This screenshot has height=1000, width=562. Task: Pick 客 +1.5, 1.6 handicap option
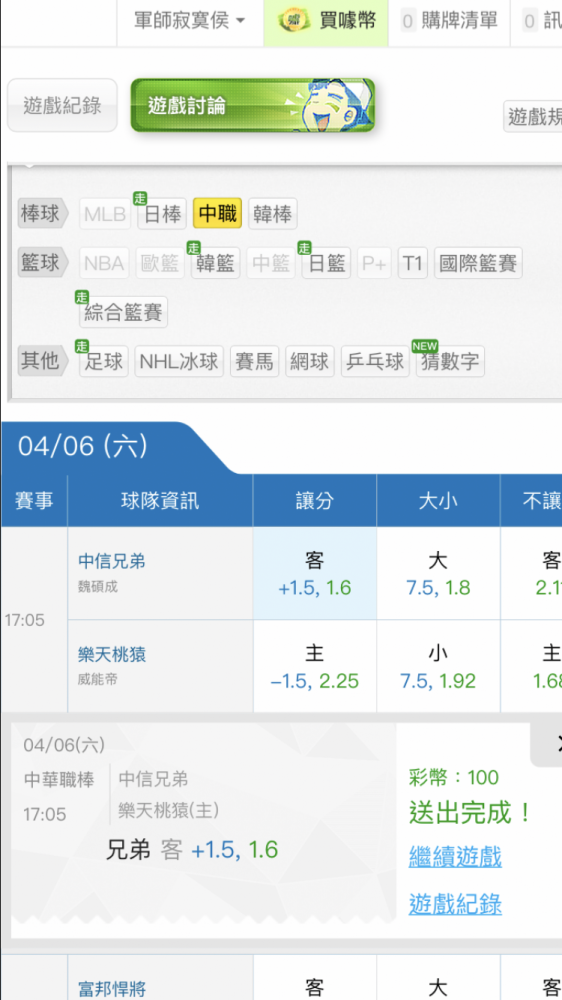tap(314, 573)
